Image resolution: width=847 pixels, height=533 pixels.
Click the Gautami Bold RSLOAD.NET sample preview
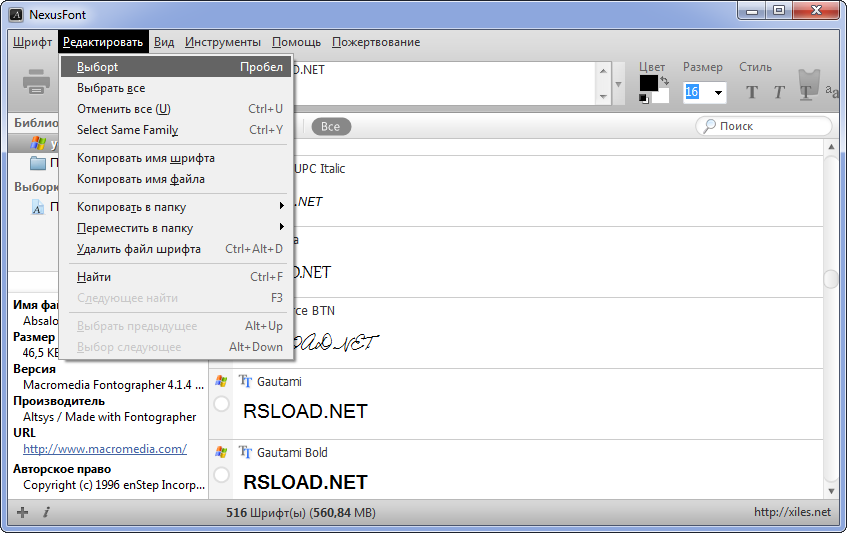point(305,482)
